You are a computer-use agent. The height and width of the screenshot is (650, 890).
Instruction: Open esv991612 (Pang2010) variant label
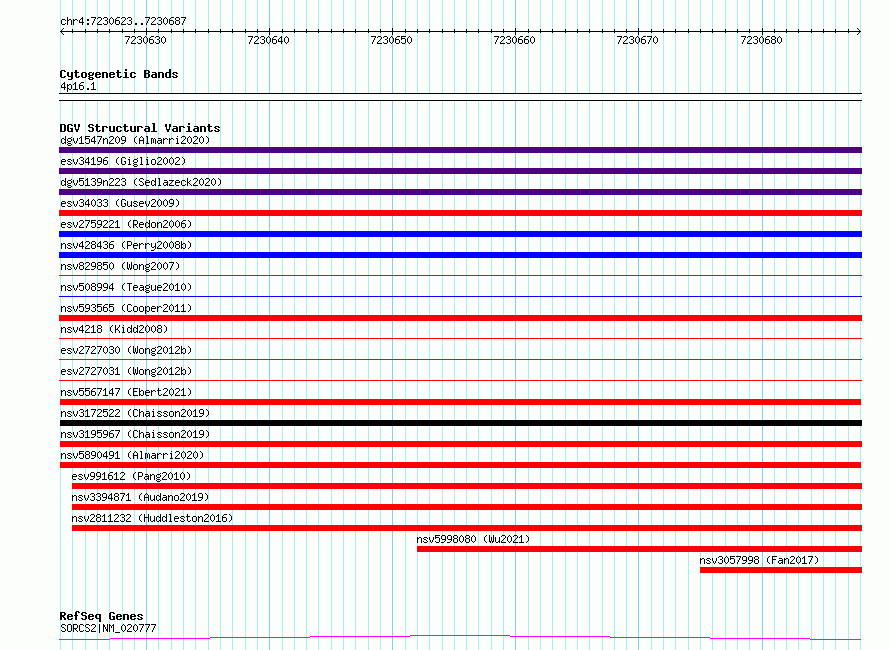131,476
